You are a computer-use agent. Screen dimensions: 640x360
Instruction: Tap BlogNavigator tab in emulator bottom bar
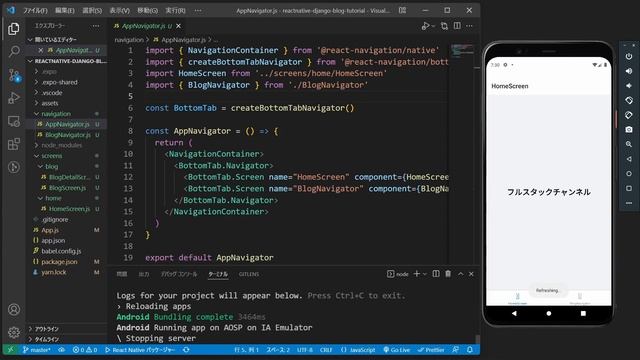point(580,299)
